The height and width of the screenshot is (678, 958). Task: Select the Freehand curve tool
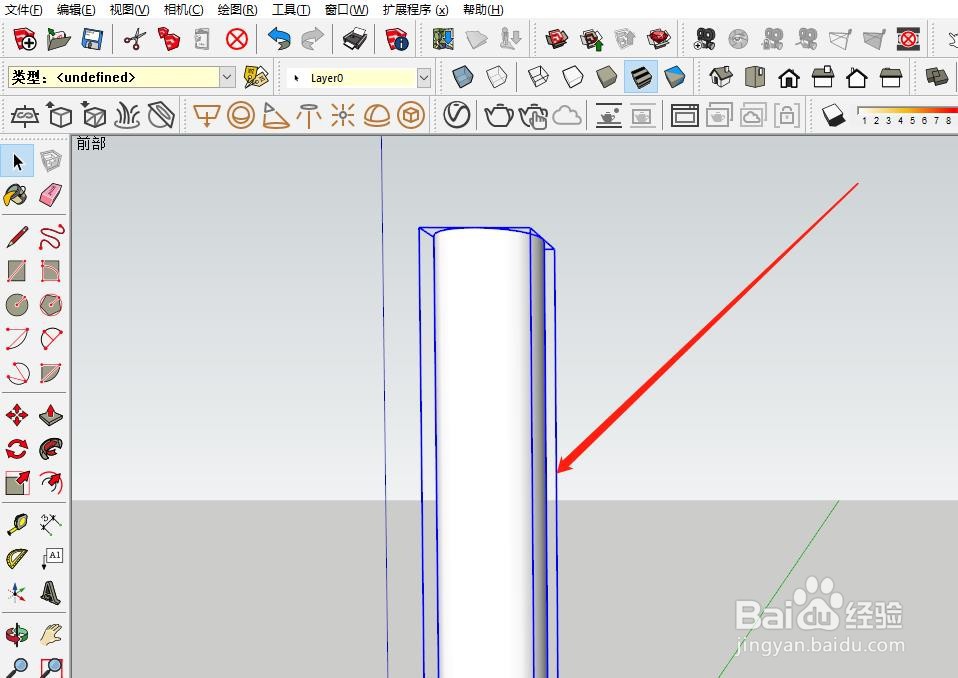click(51, 237)
